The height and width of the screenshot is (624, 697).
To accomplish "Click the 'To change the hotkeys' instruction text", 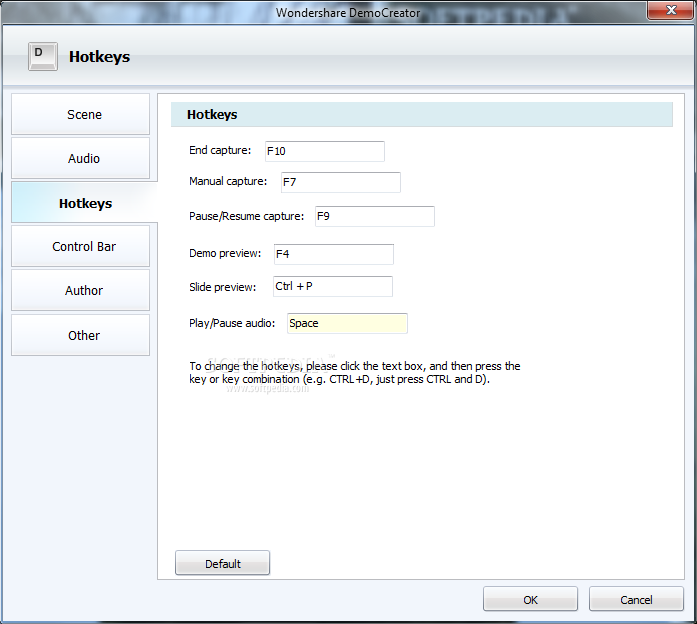I will click(355, 372).
